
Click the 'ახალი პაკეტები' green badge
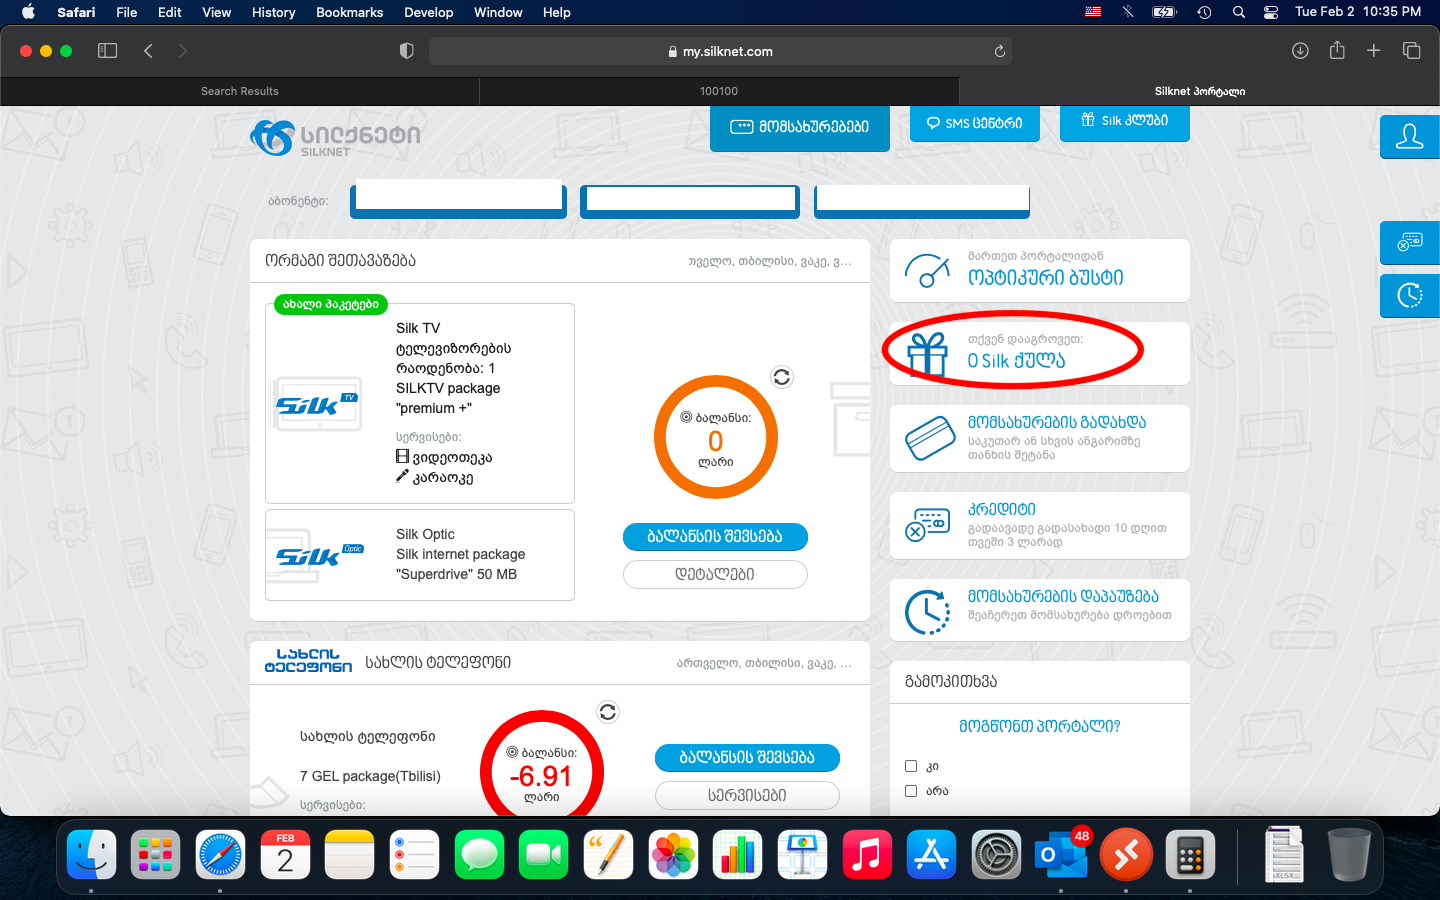pos(331,304)
